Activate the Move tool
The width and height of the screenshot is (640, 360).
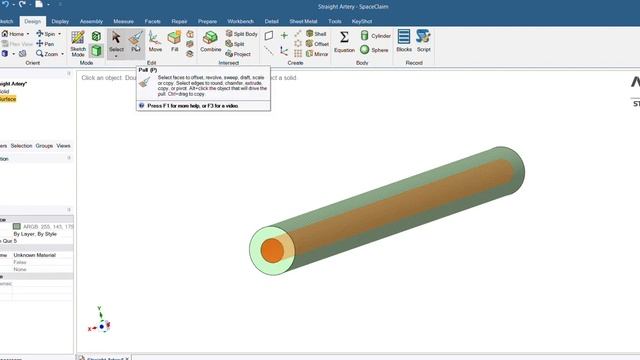coord(155,41)
